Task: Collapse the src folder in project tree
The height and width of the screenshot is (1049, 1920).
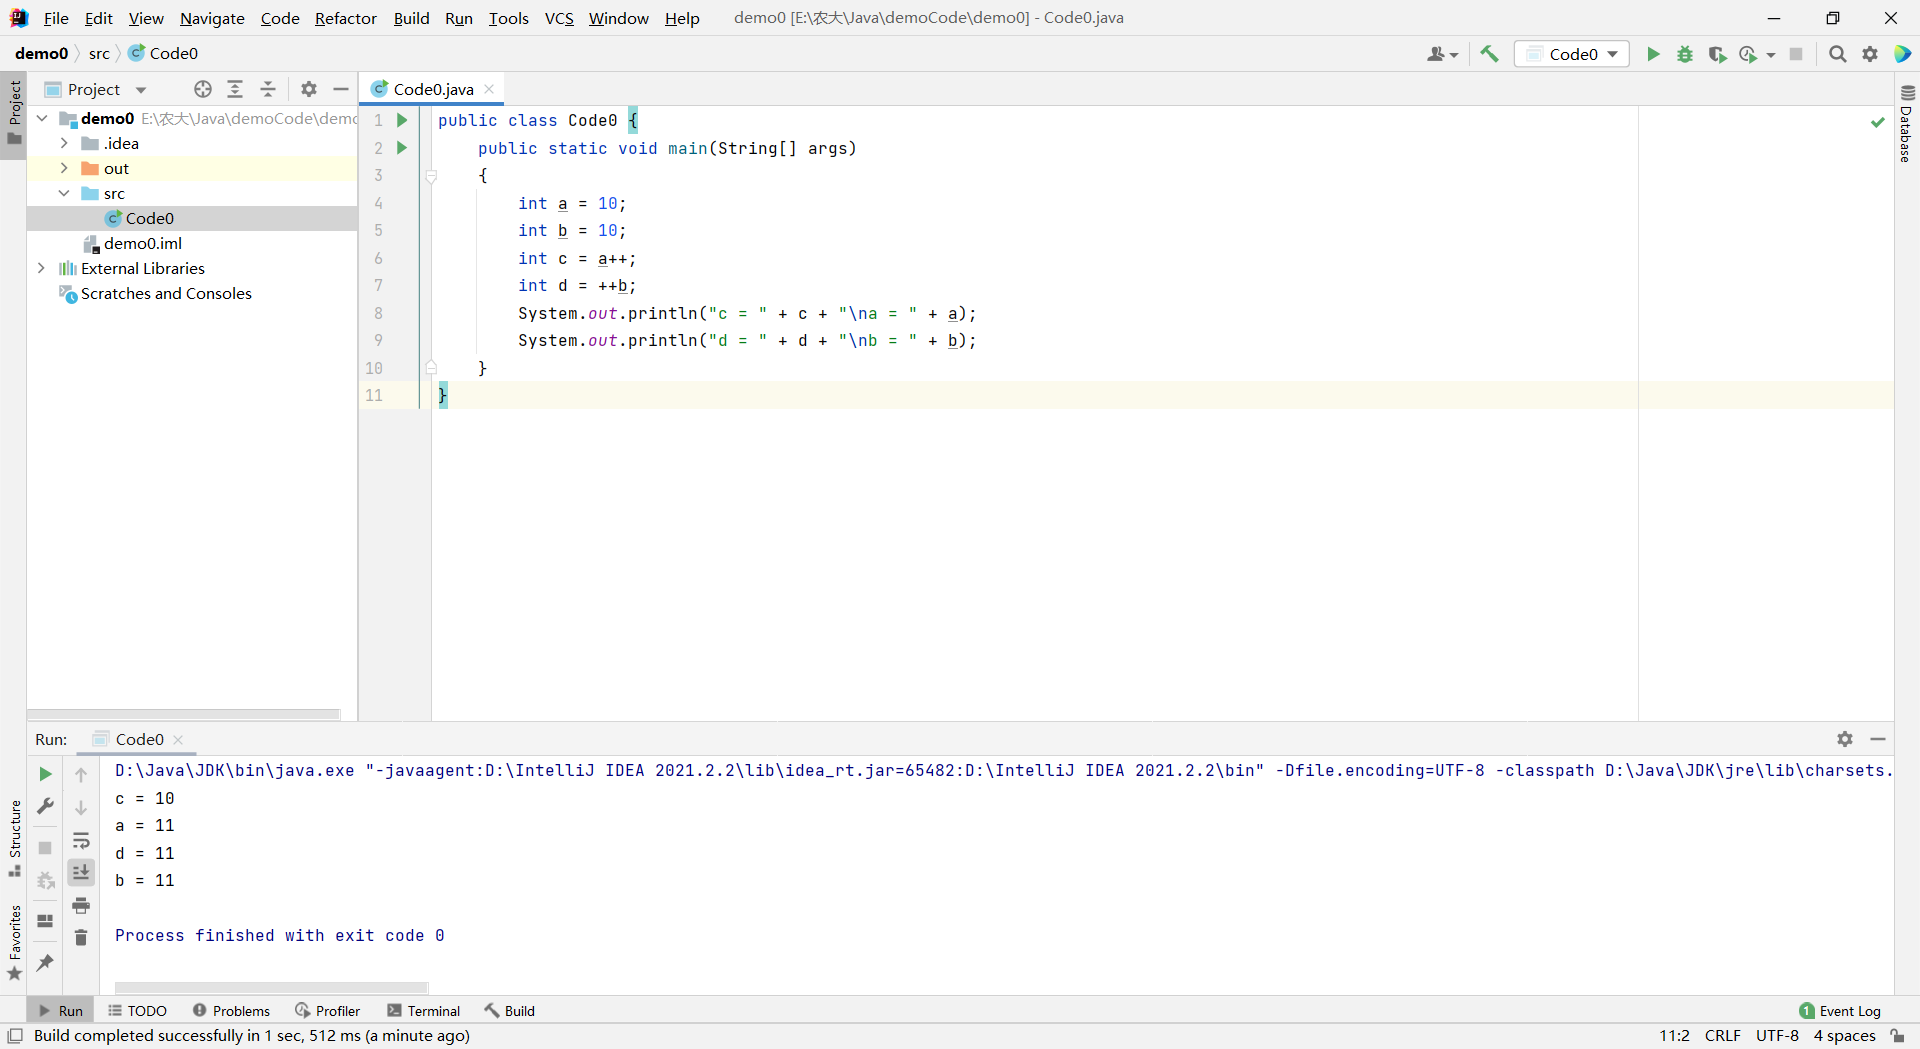Action: (x=64, y=193)
